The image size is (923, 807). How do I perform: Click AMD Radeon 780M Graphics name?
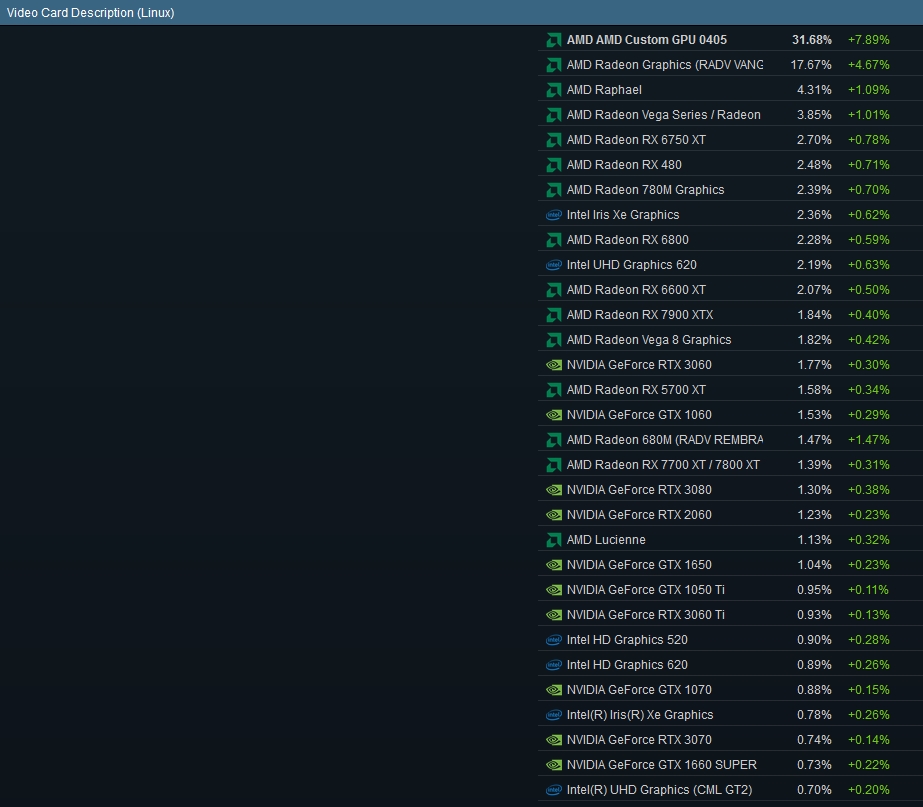pyautogui.click(x=645, y=190)
